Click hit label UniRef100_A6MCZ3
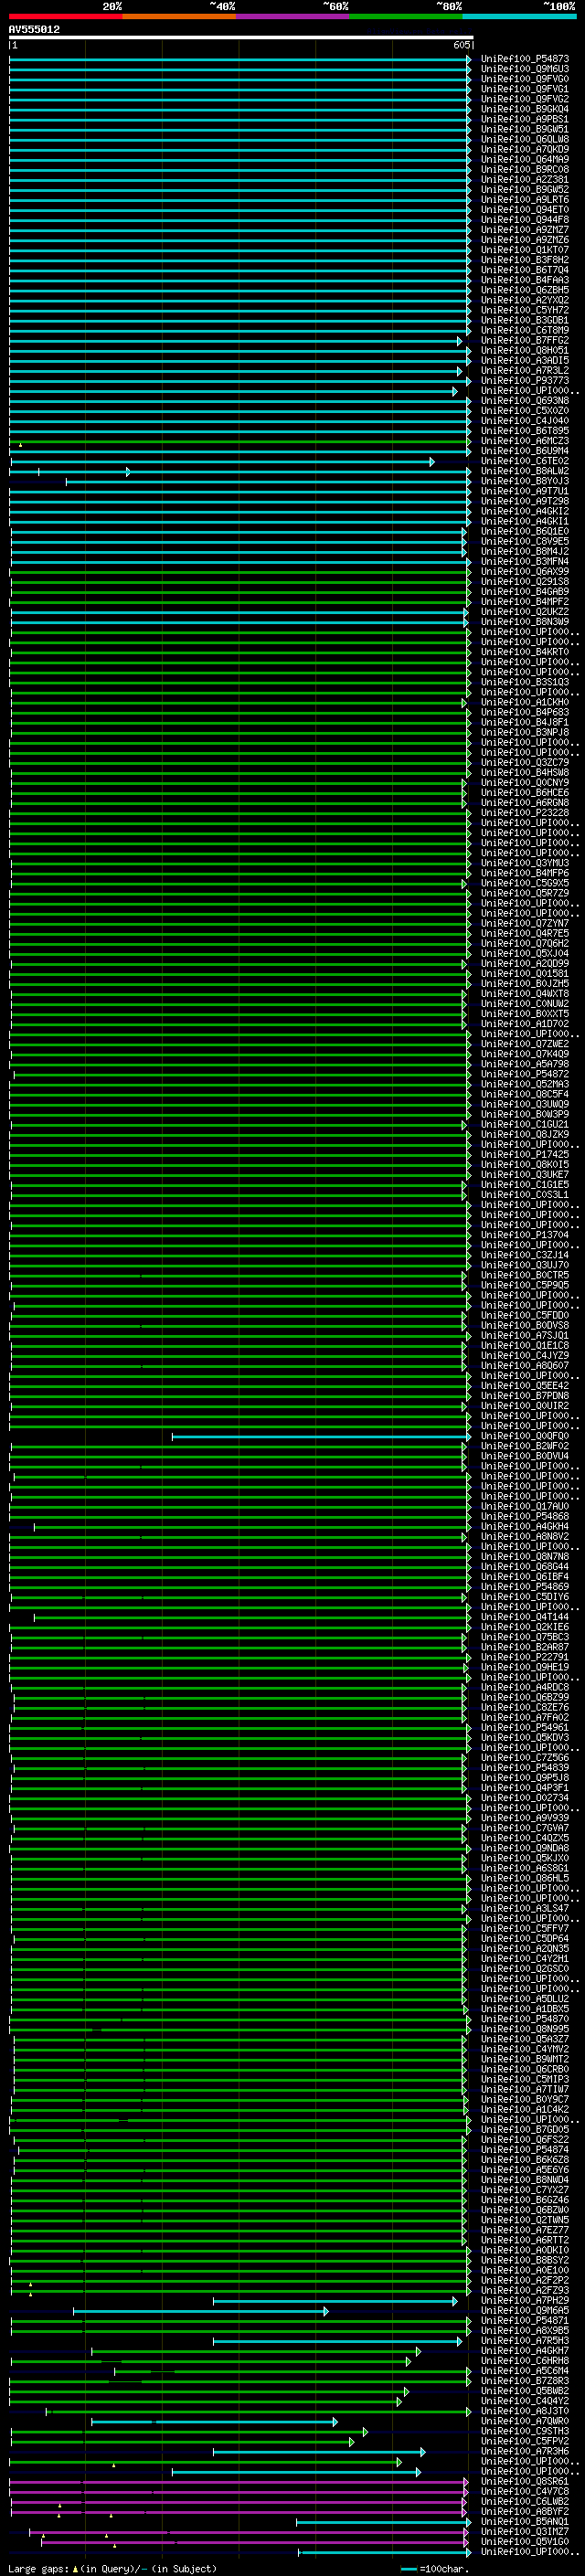The width and height of the screenshot is (585, 2576). pos(524,441)
